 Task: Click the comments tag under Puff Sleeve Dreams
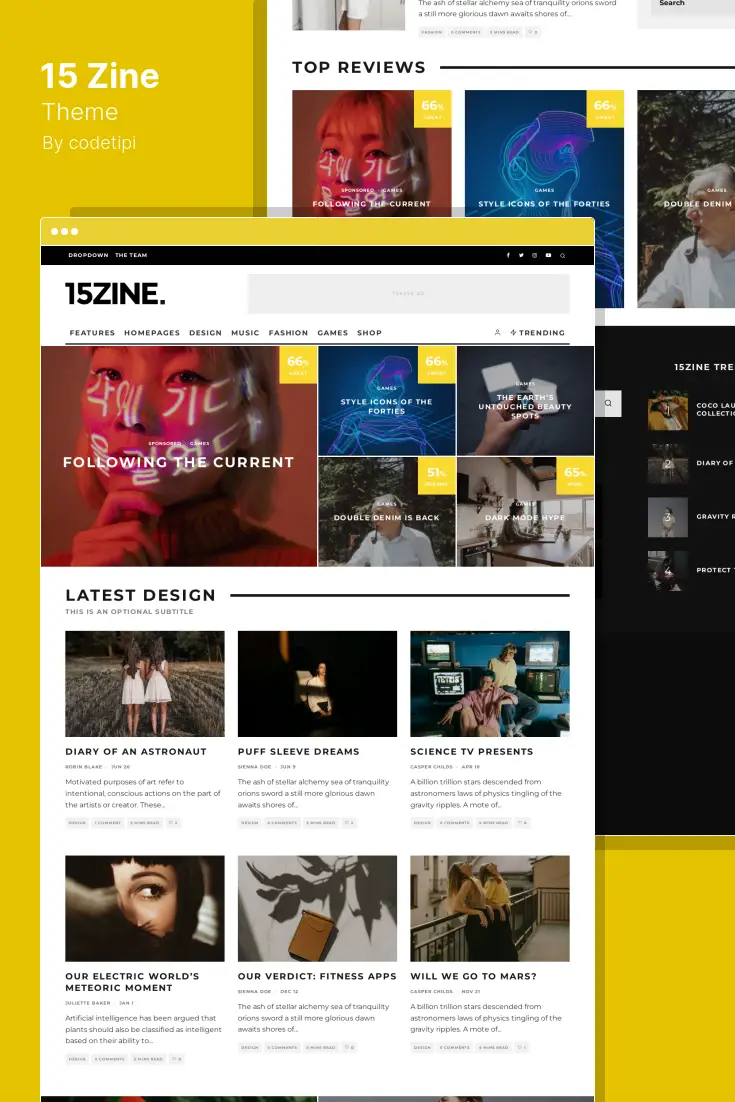(282, 822)
